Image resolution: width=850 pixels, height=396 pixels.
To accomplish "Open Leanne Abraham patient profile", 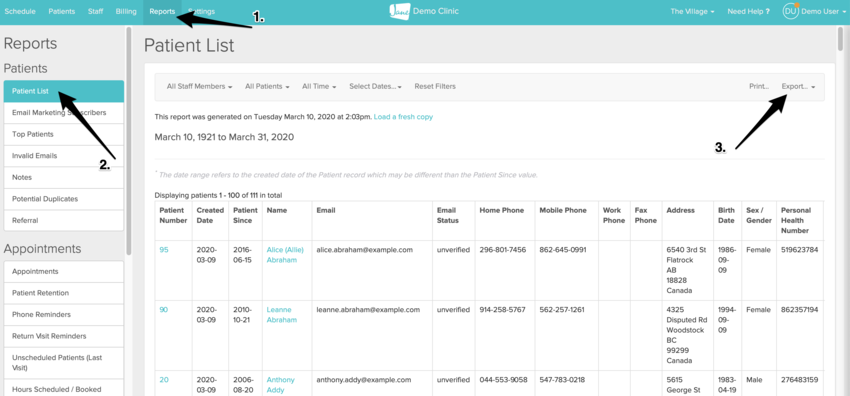I will 282,314.
